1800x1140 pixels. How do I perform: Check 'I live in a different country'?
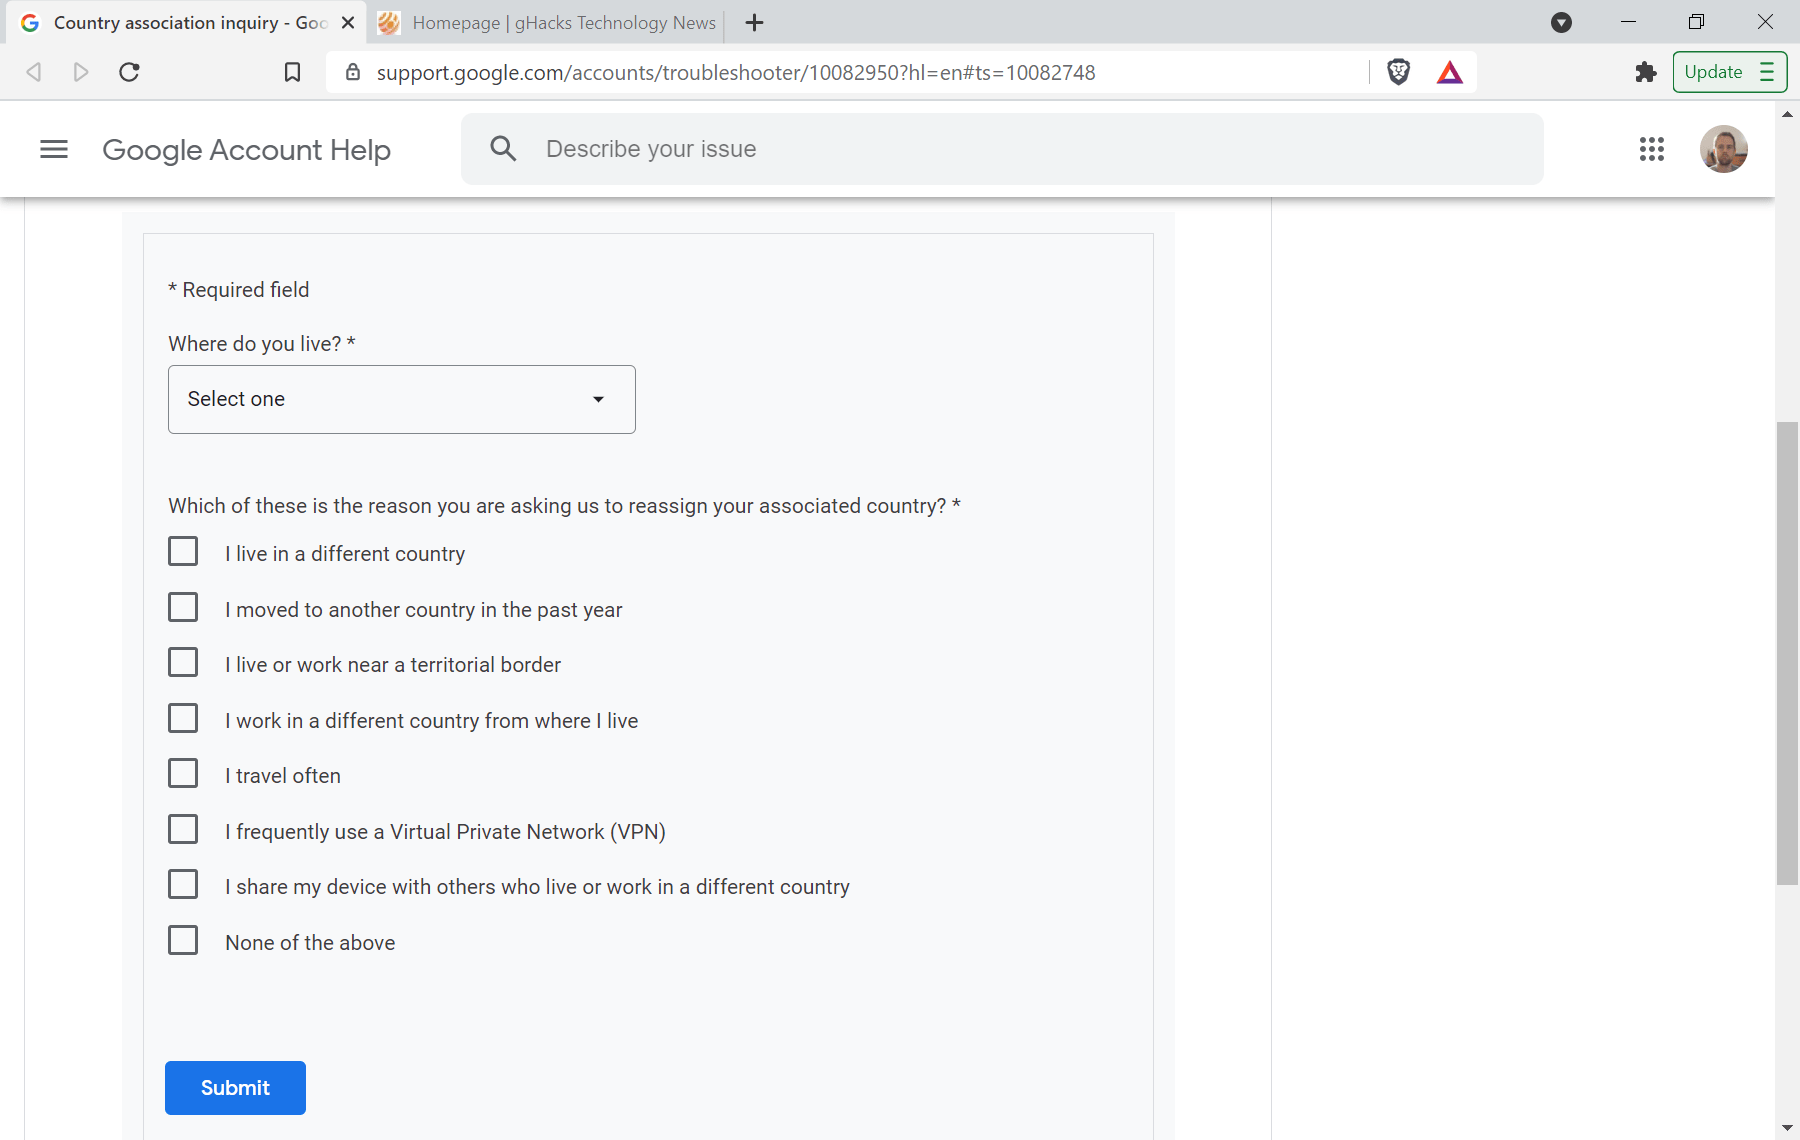(x=183, y=551)
